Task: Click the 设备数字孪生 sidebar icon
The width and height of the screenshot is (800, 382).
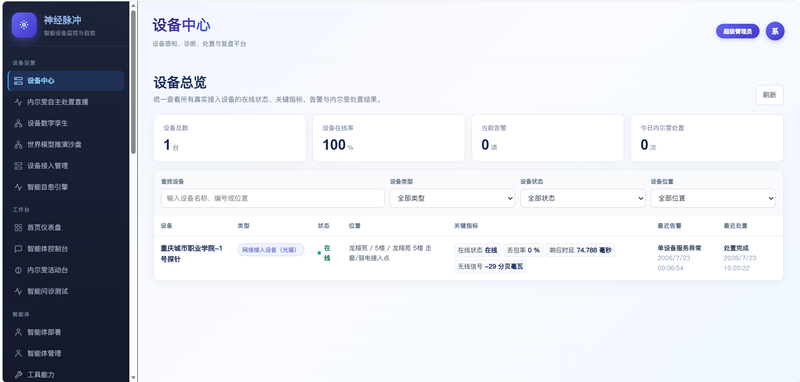Action: click(18, 123)
